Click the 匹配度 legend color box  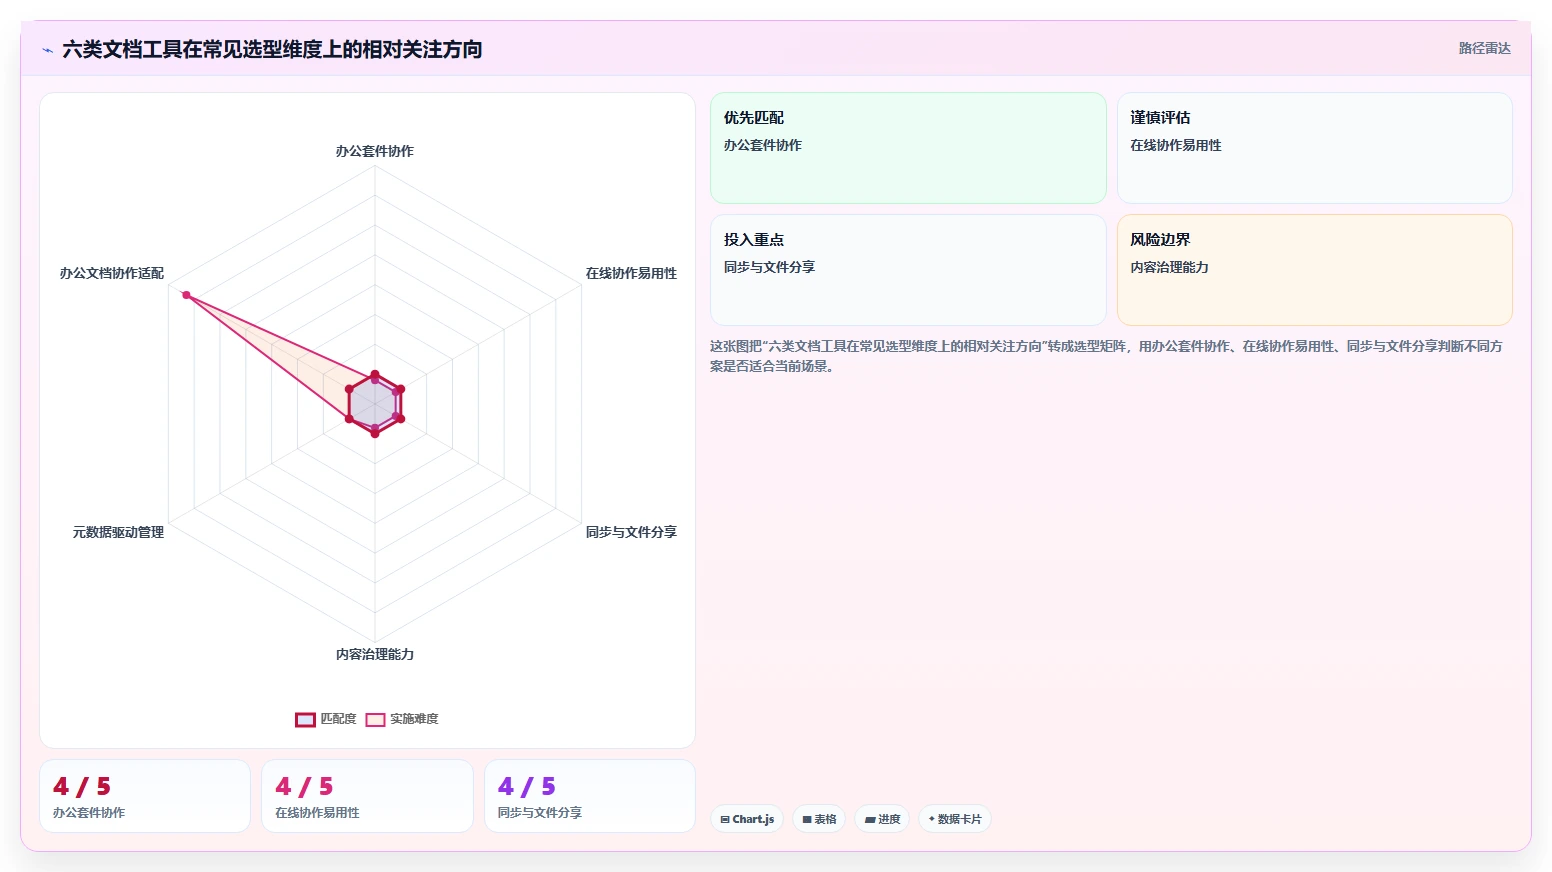point(305,720)
